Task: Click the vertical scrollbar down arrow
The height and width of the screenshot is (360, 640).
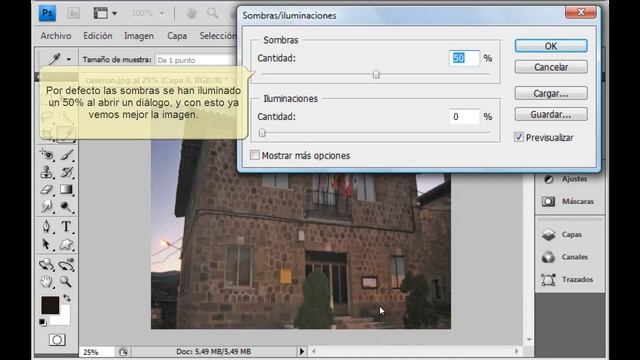Action: click(529, 339)
